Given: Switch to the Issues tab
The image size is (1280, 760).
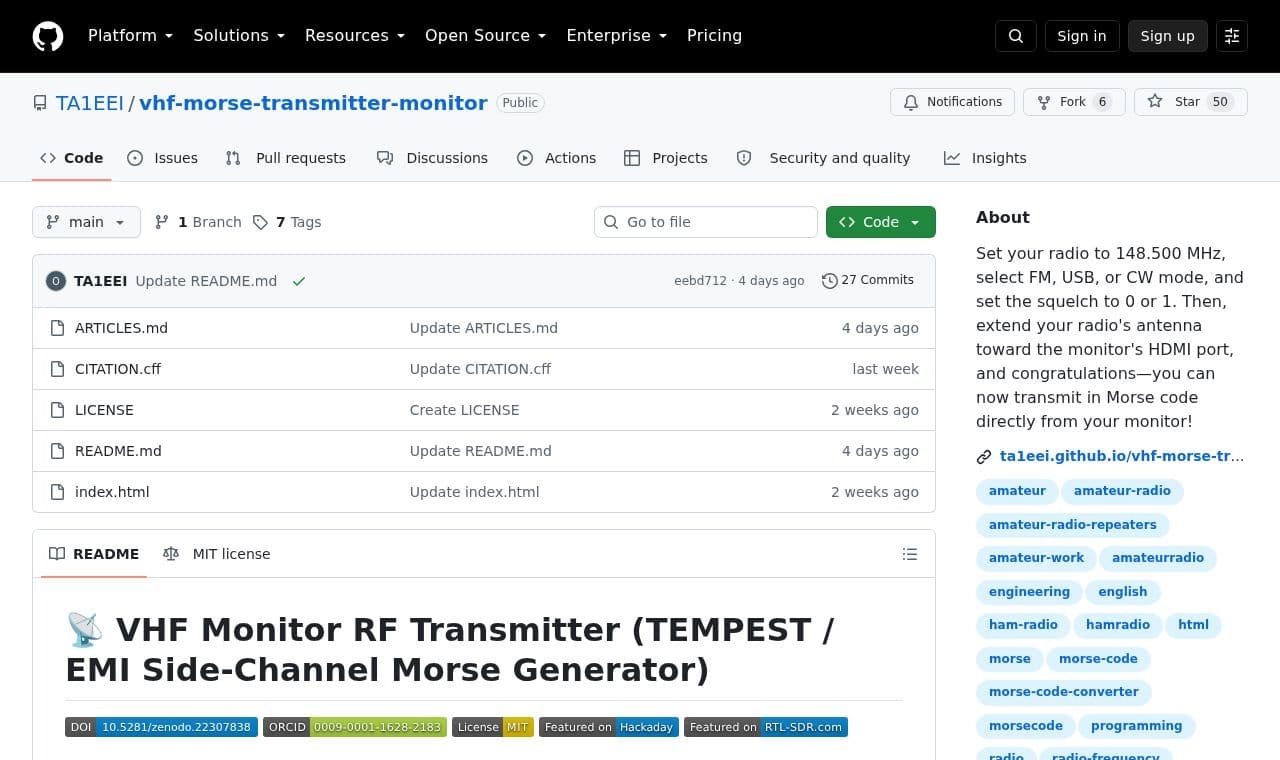Looking at the screenshot, I should (163, 158).
